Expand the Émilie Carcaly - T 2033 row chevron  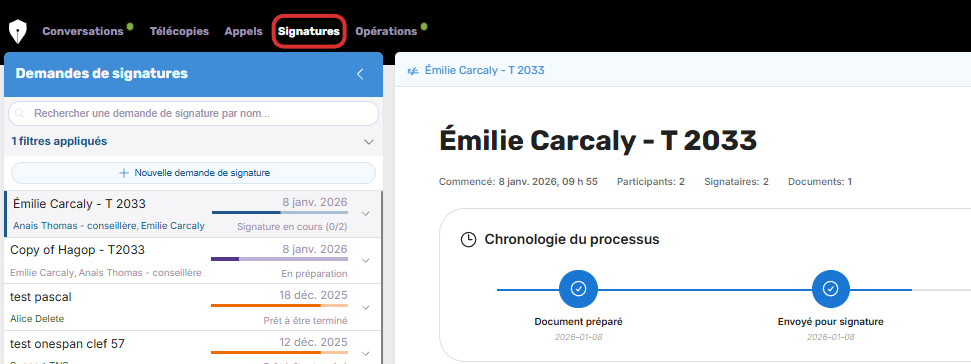365,214
